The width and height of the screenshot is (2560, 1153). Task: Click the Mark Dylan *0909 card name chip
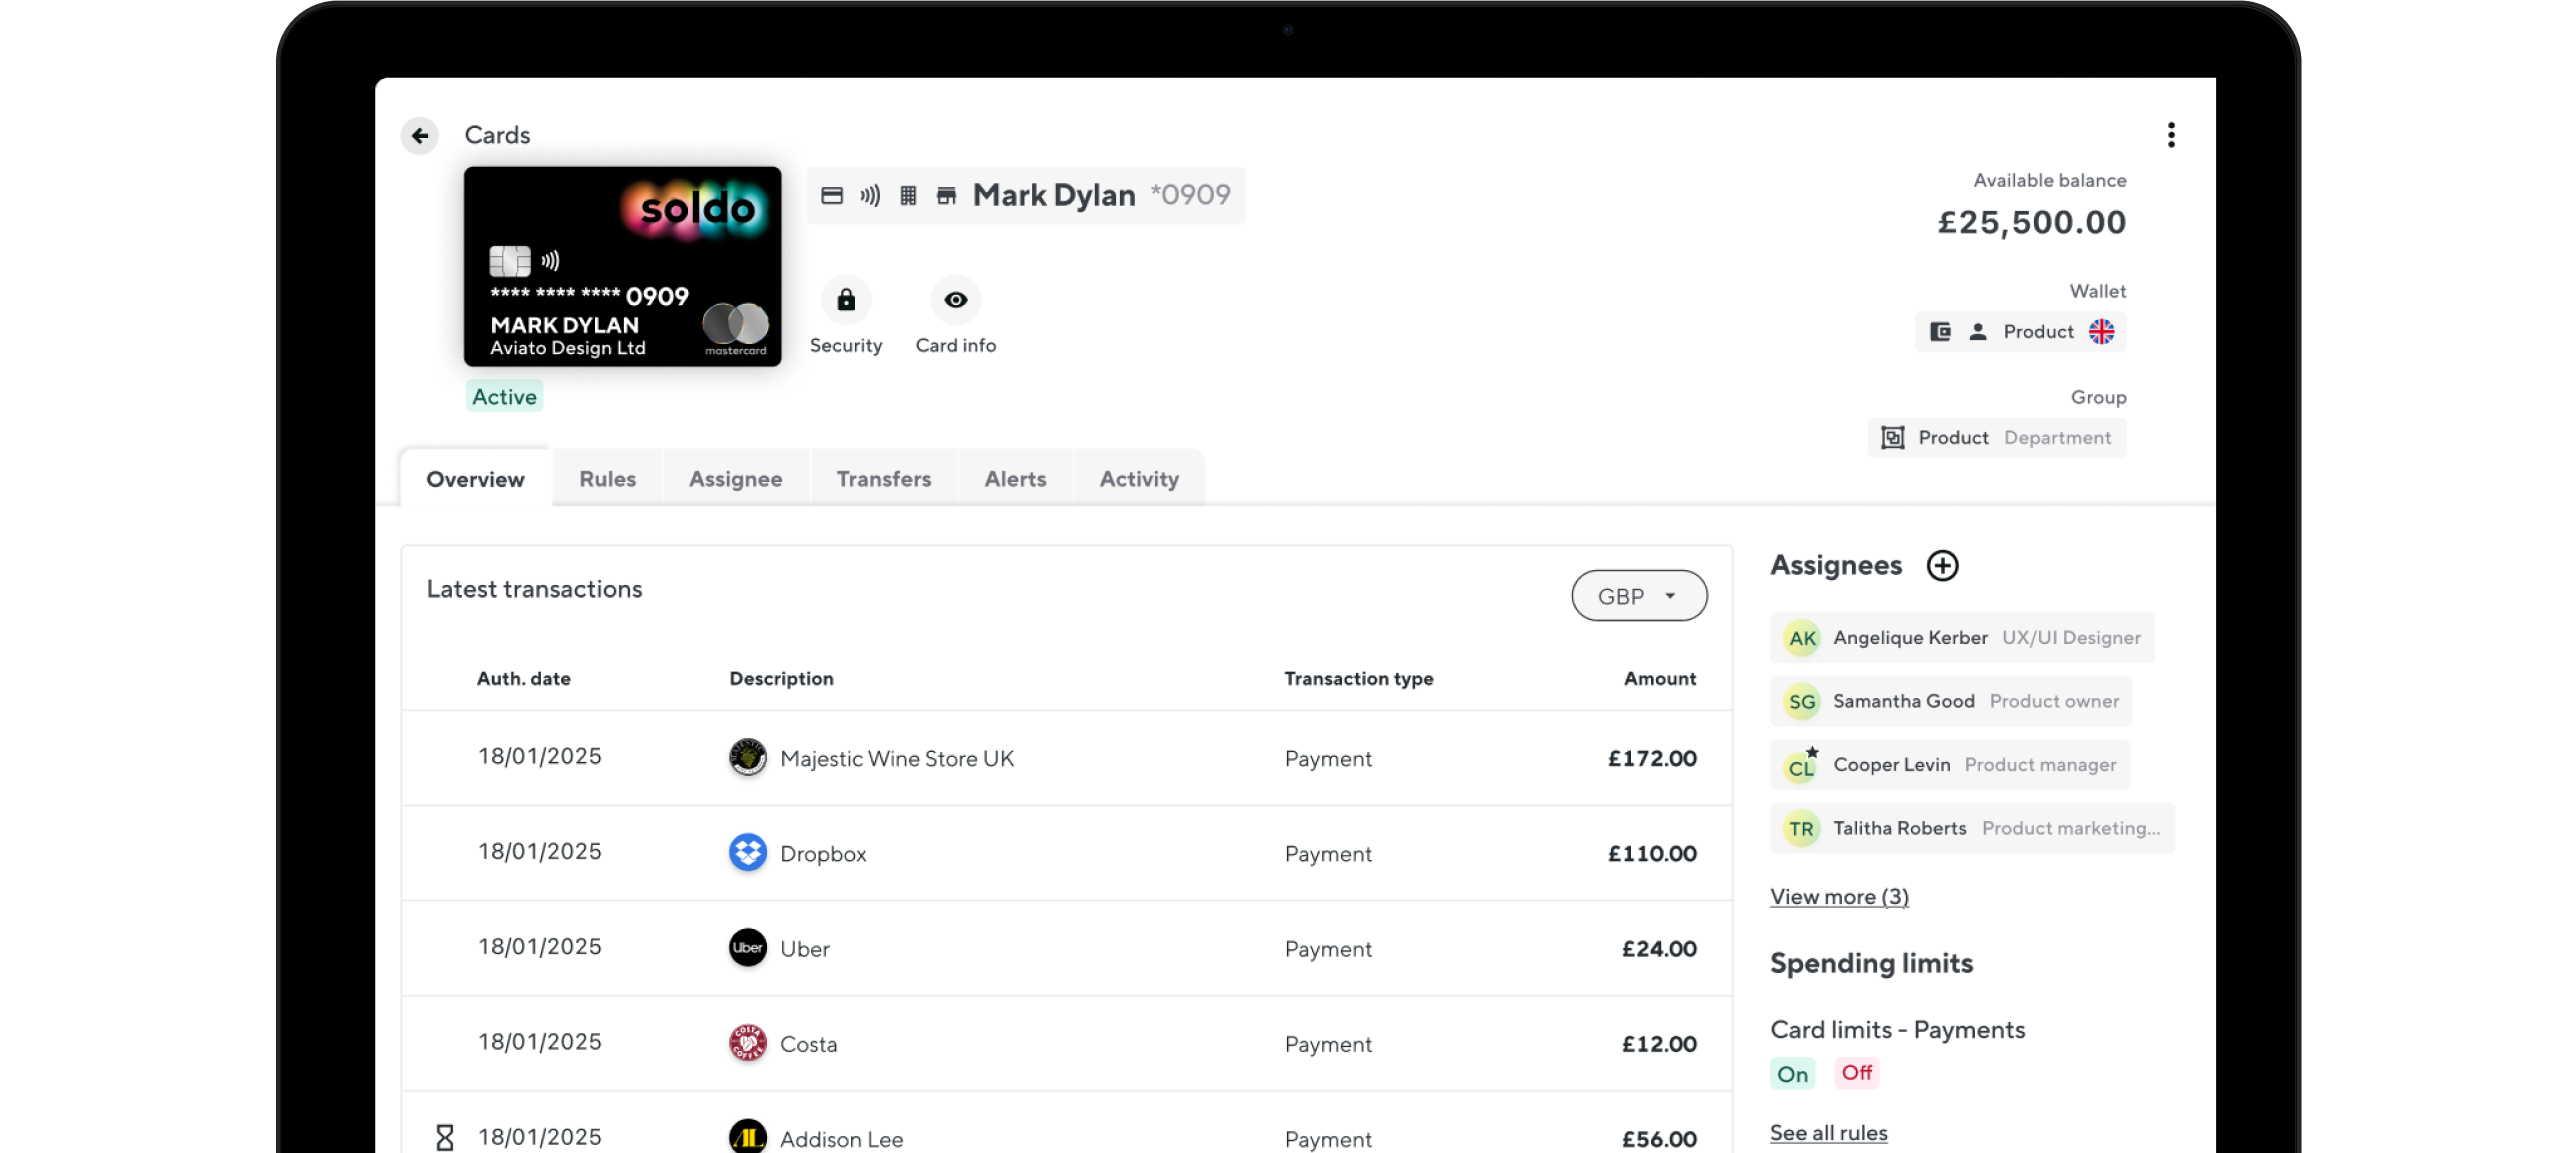[x=1026, y=195]
